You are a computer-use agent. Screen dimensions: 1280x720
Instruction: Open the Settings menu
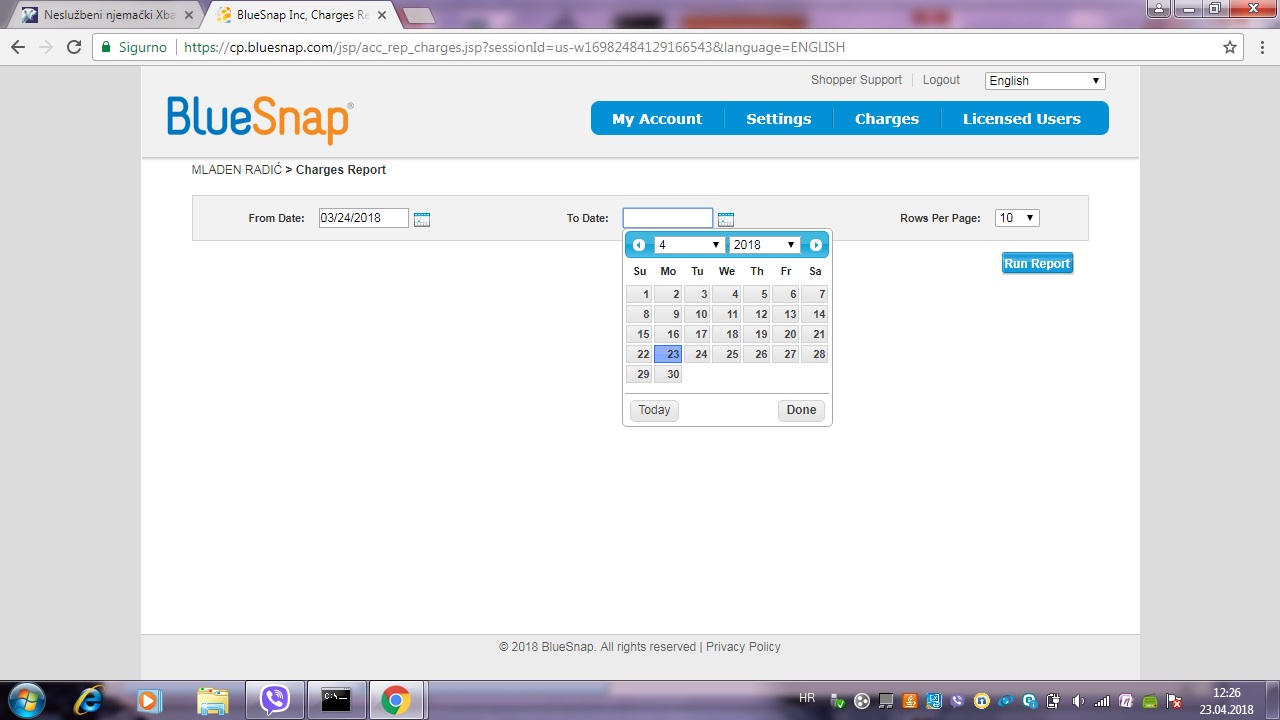coord(778,118)
